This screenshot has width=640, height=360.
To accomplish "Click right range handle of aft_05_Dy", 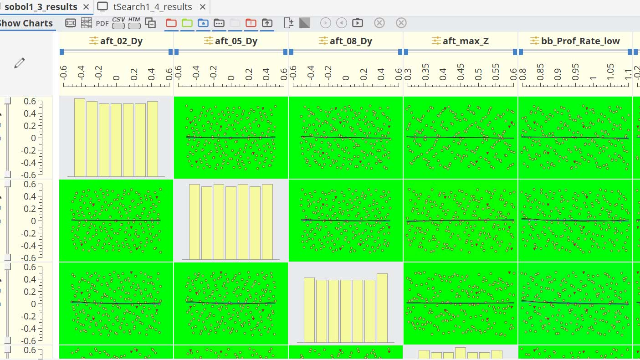I will tap(285, 52).
